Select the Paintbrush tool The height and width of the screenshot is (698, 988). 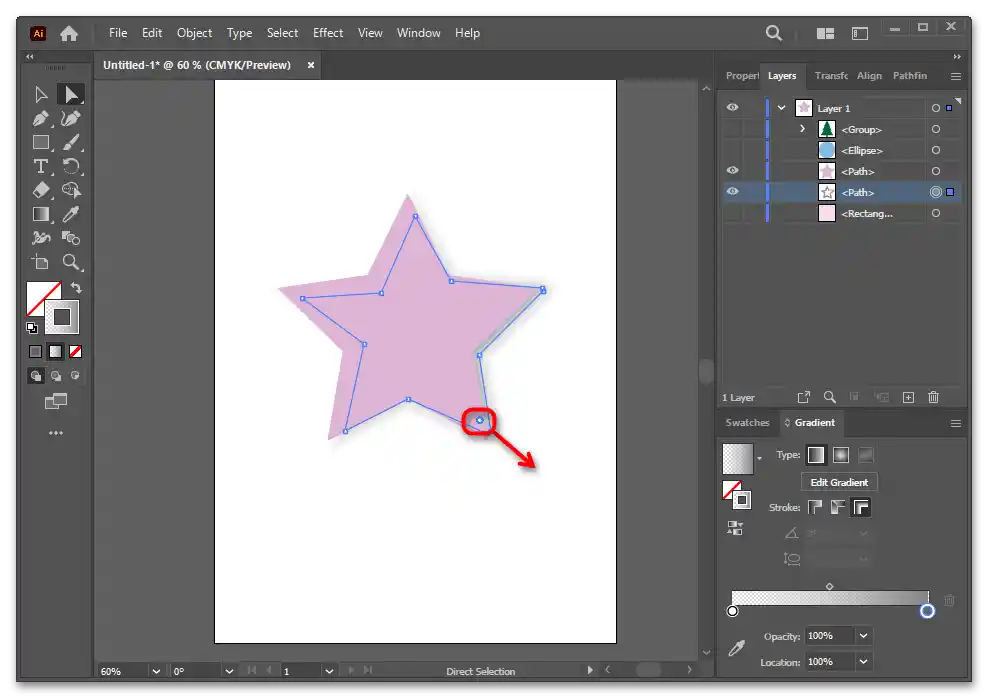click(71, 142)
